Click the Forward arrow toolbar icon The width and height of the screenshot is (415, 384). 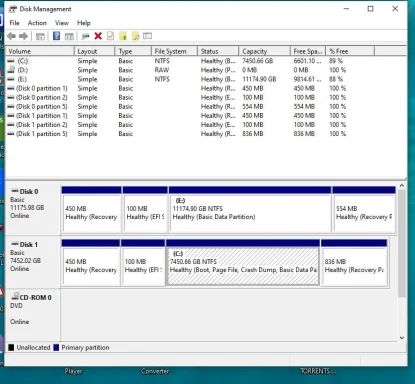coord(23,36)
